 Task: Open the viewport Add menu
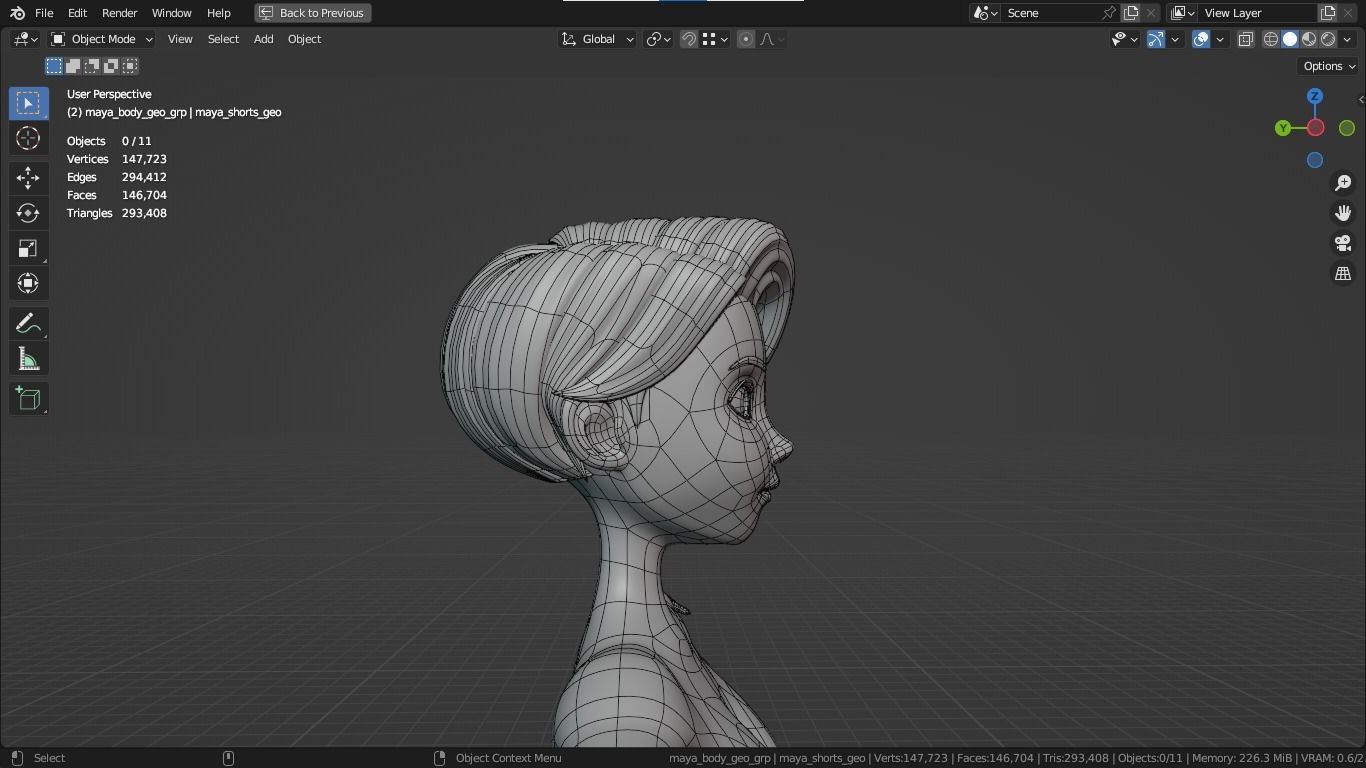pos(263,39)
